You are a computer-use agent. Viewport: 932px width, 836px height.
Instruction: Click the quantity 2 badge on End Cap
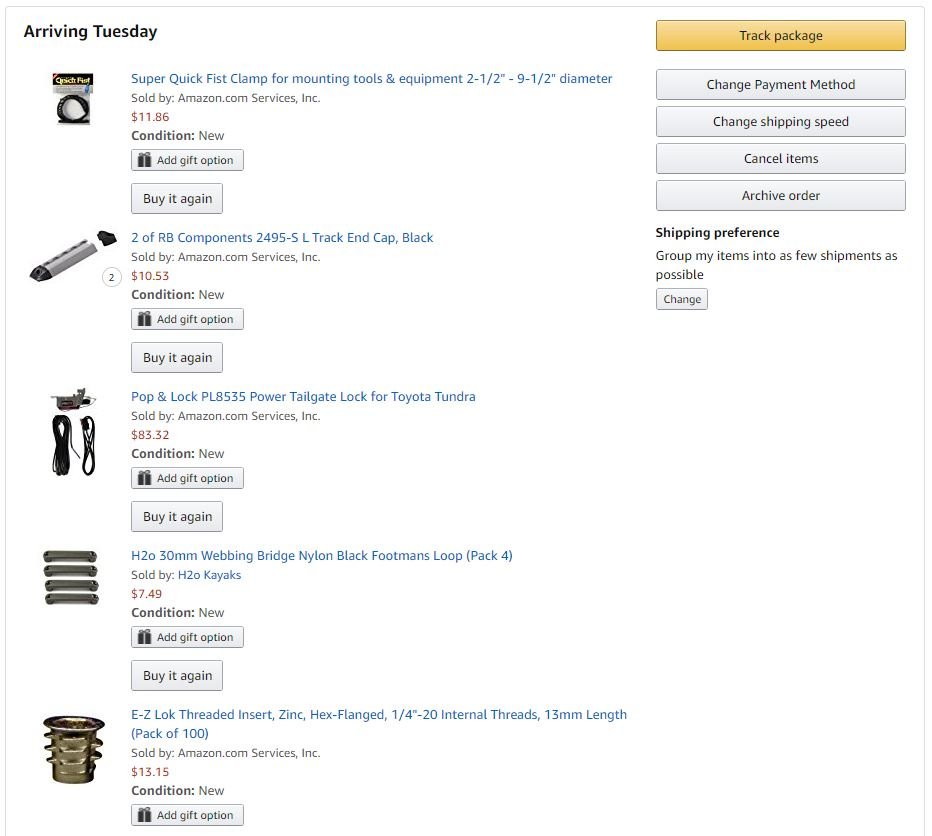(x=112, y=277)
